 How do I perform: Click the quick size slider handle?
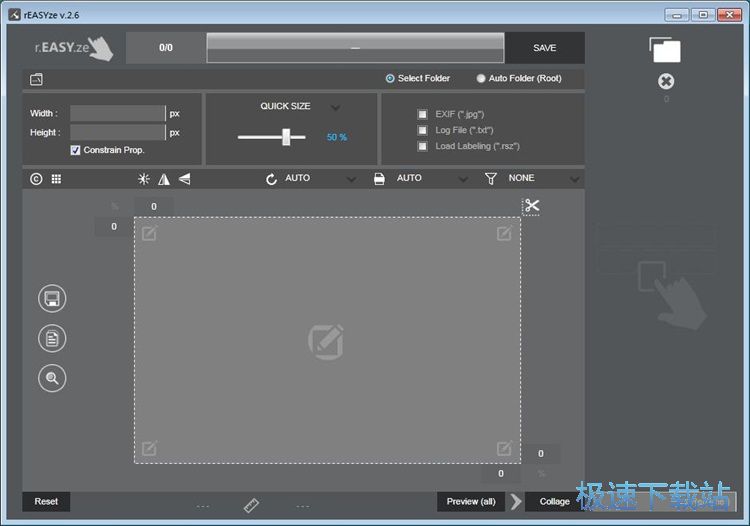point(286,137)
